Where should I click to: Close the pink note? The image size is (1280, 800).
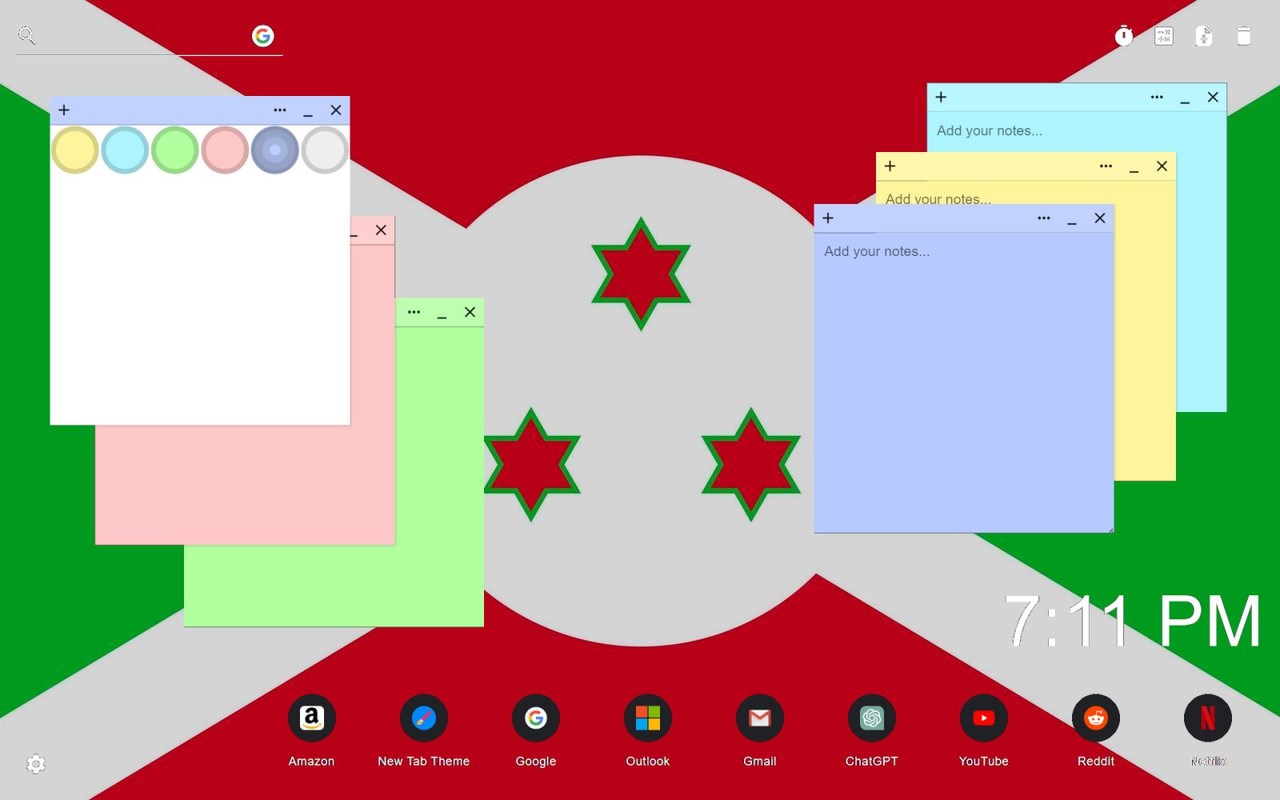[x=381, y=230]
